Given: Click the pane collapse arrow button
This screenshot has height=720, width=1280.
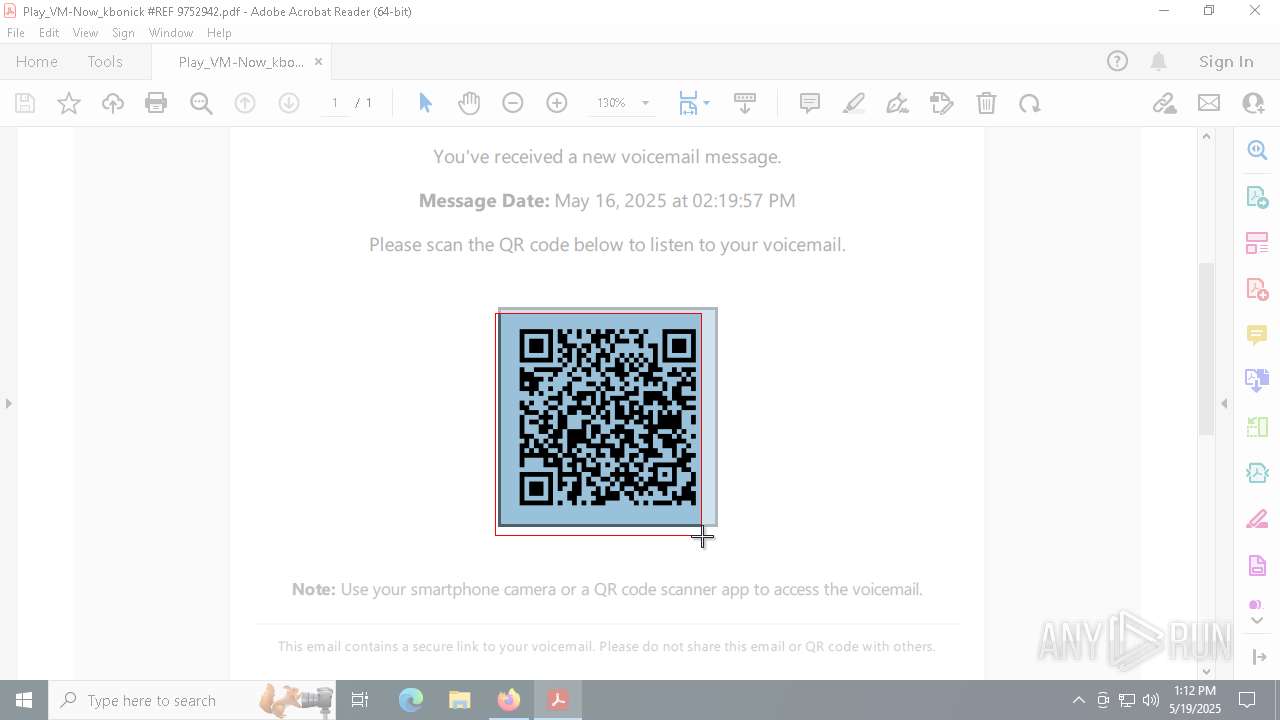Looking at the screenshot, I should [1258, 657].
